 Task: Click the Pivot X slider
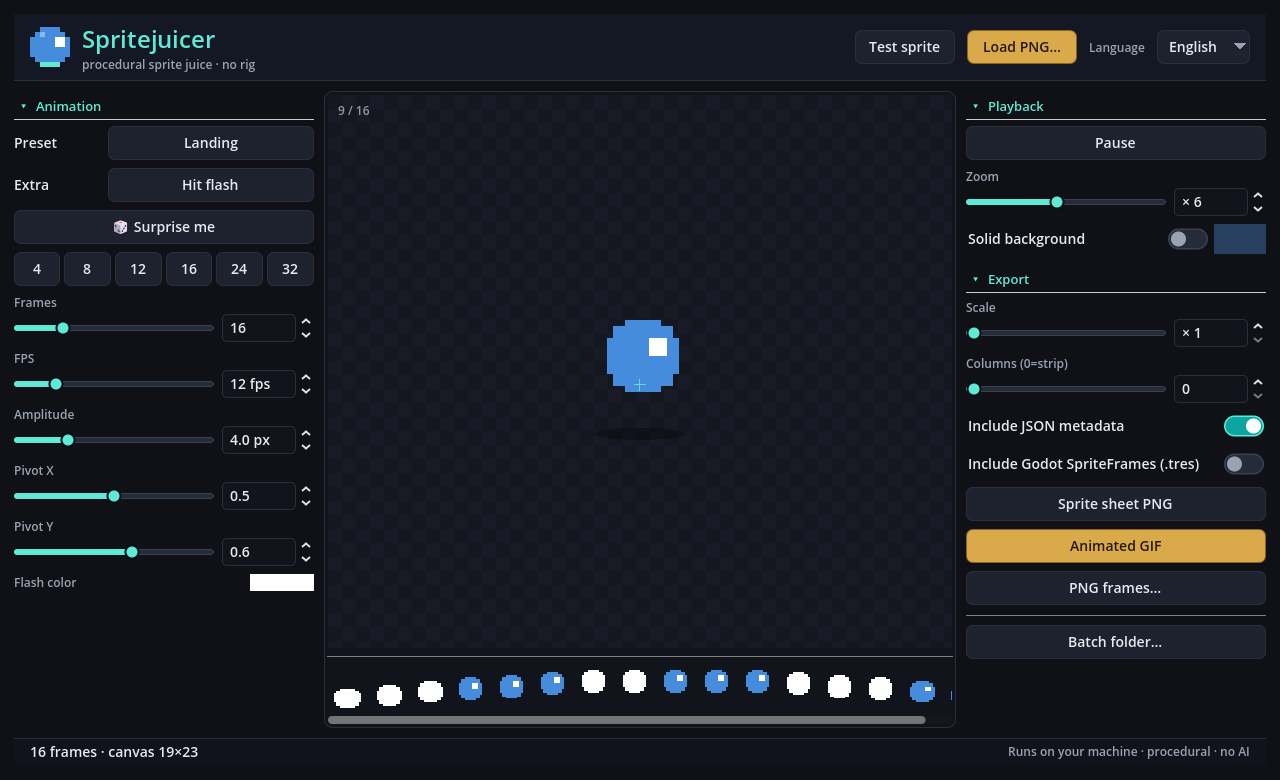tap(114, 496)
